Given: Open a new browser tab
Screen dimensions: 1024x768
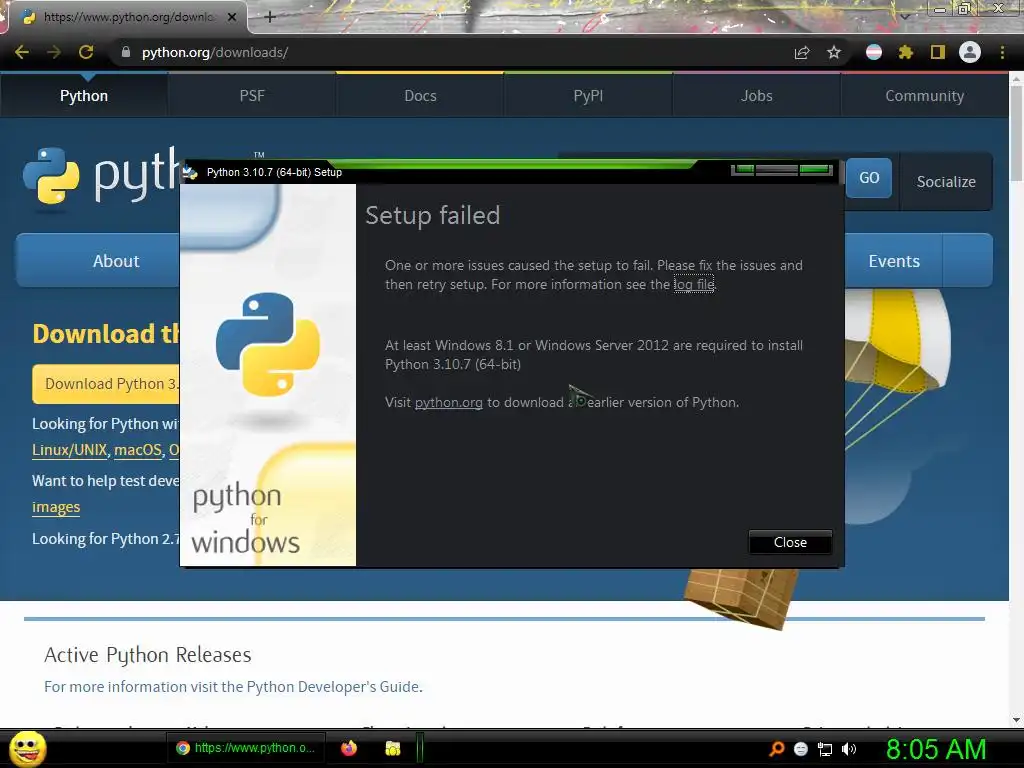Looking at the screenshot, I should pos(270,17).
